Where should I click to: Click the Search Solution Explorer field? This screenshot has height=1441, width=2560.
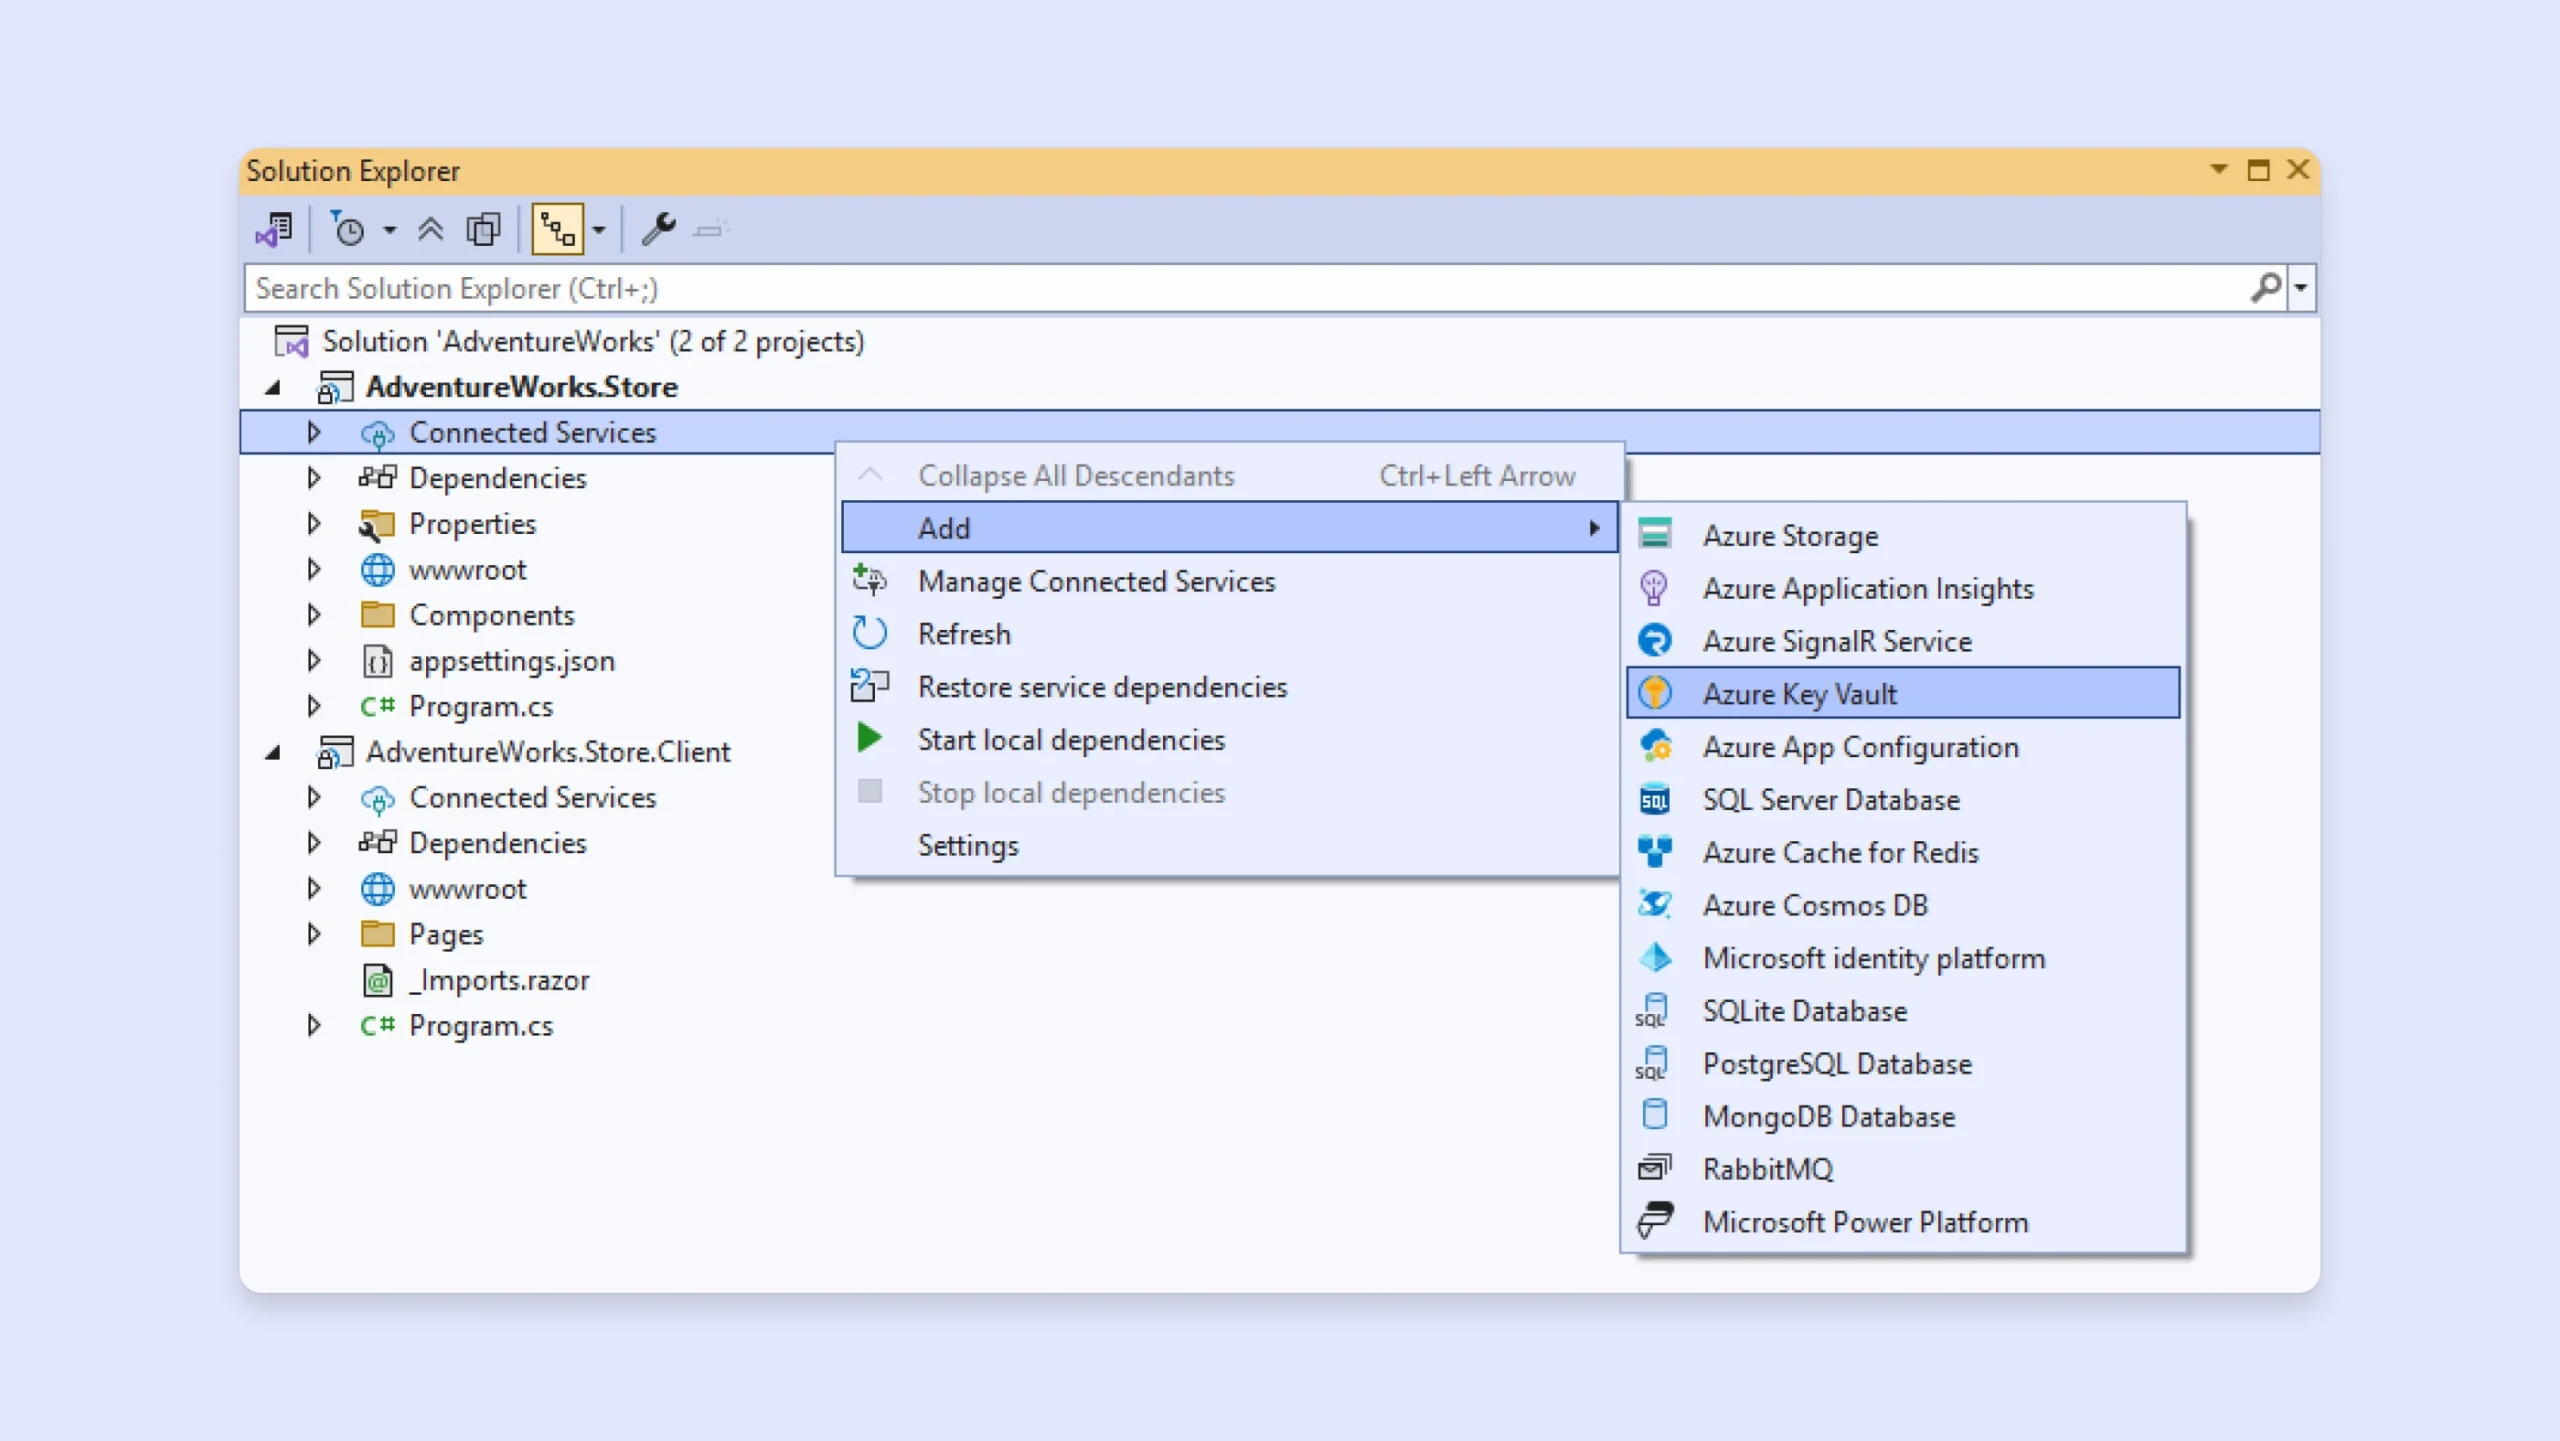[1200, 288]
